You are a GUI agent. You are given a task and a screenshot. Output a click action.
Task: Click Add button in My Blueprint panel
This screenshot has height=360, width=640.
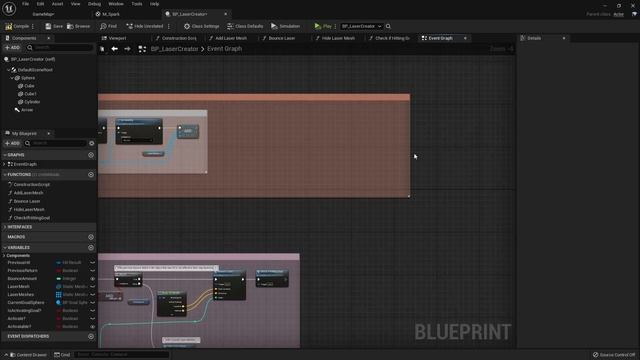(x=12, y=143)
